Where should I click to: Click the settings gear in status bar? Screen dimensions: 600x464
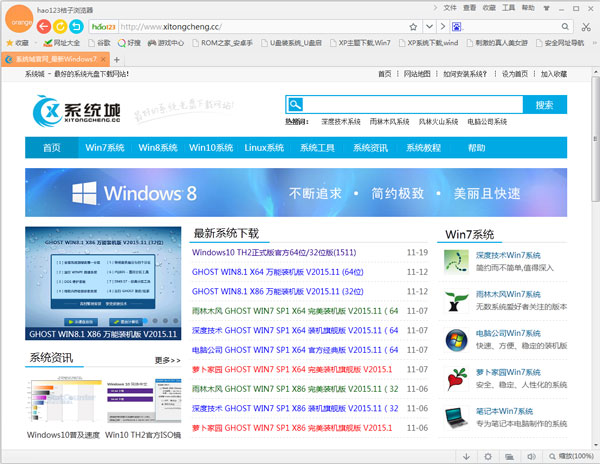click(x=488, y=456)
